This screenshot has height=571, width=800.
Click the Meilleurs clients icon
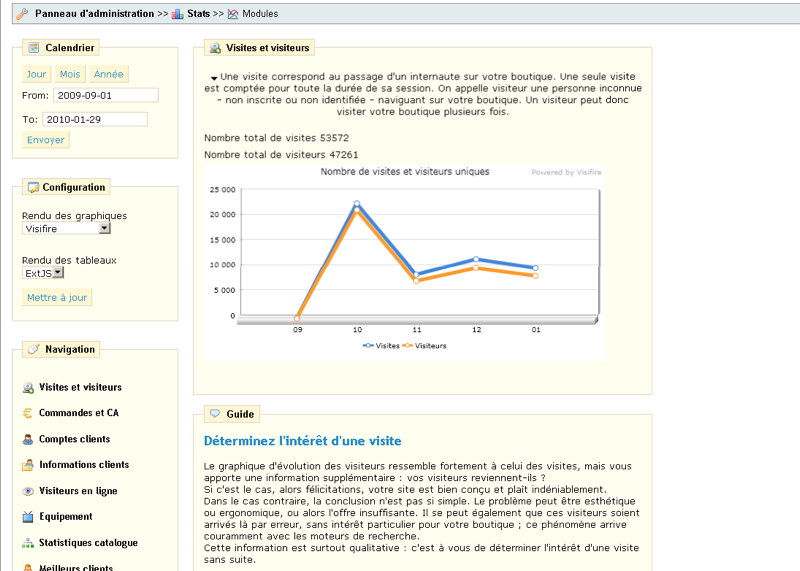pos(28,567)
